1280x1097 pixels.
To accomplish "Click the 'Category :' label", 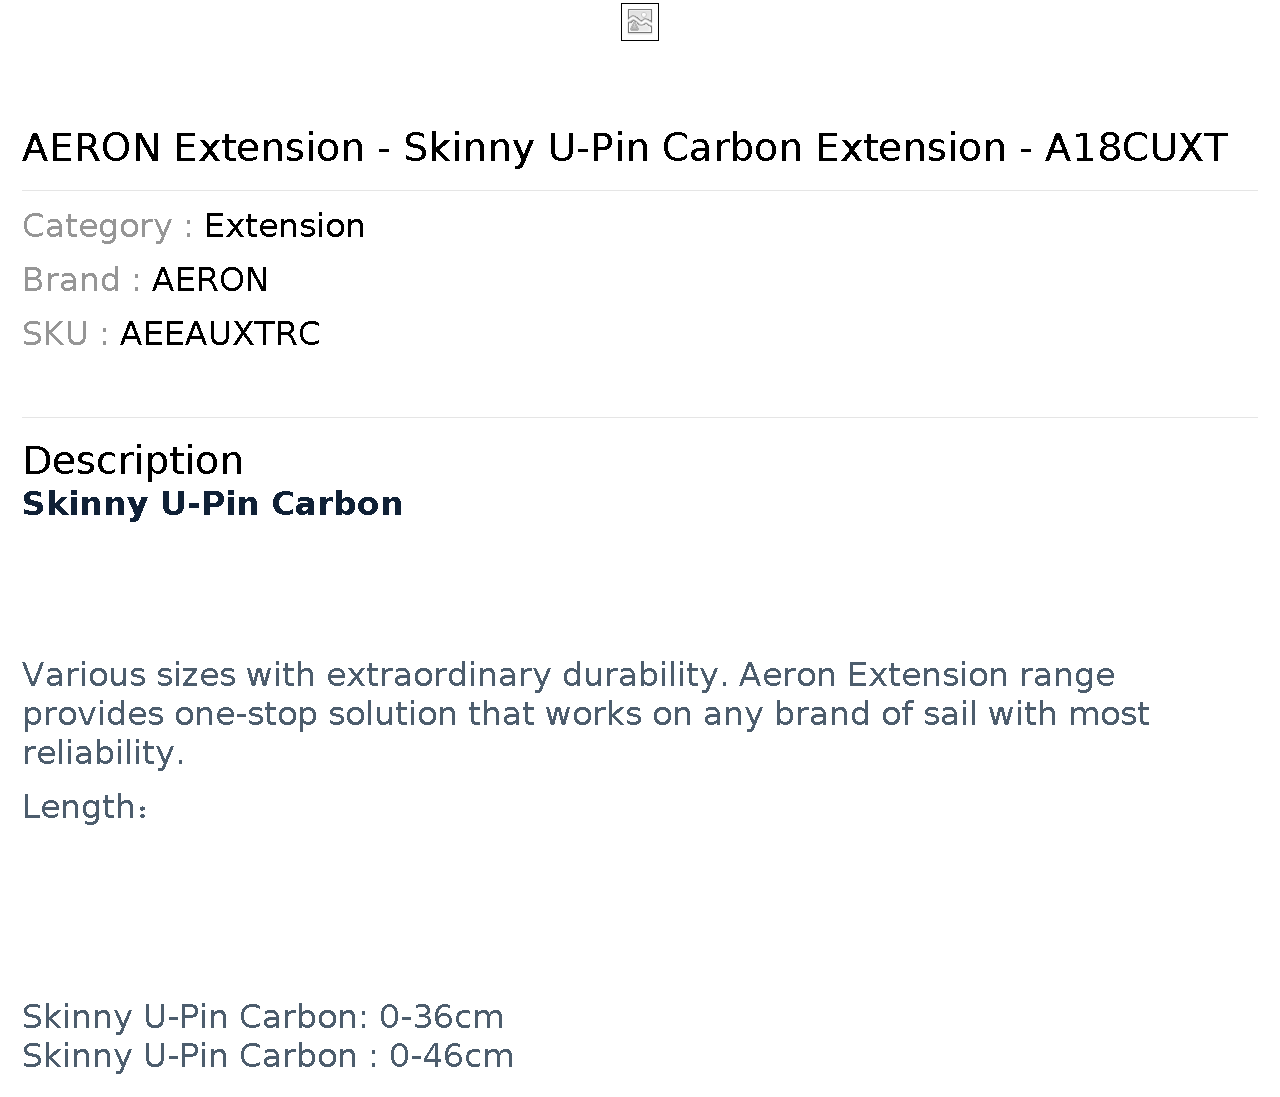I will [108, 226].
